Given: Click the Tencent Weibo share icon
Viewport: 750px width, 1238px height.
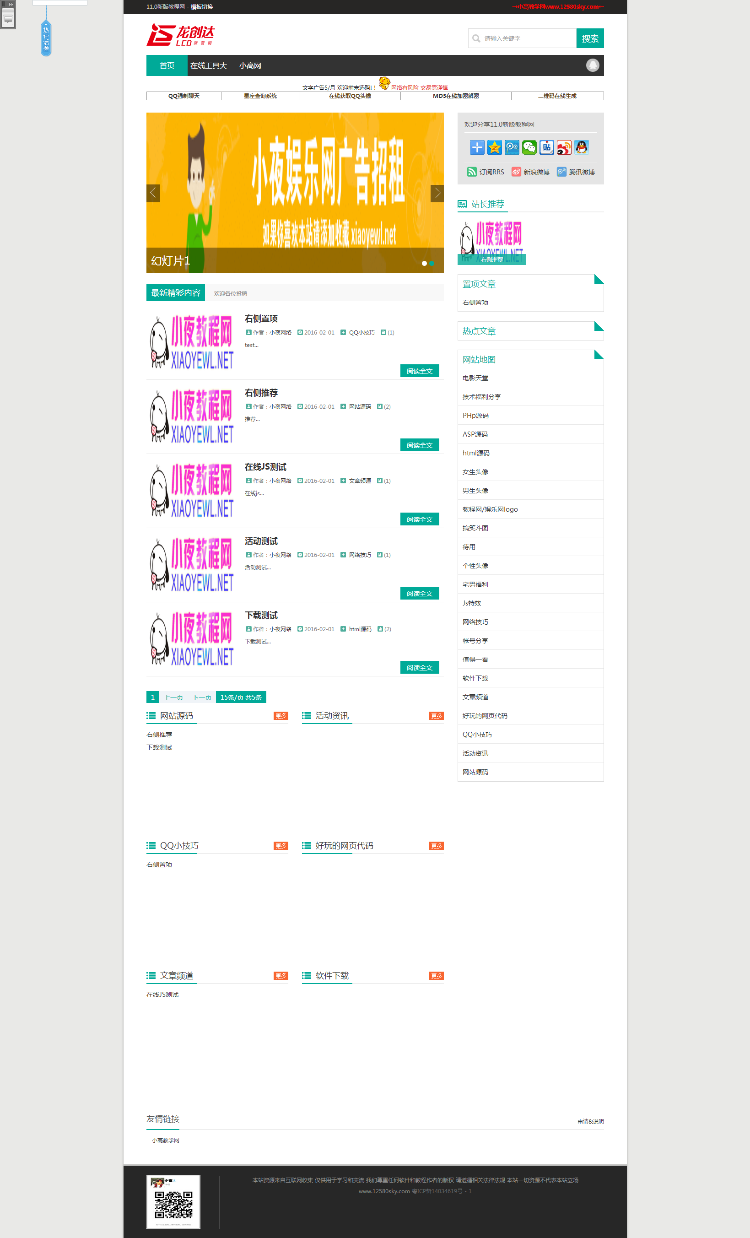Looking at the screenshot, I should 512,147.
